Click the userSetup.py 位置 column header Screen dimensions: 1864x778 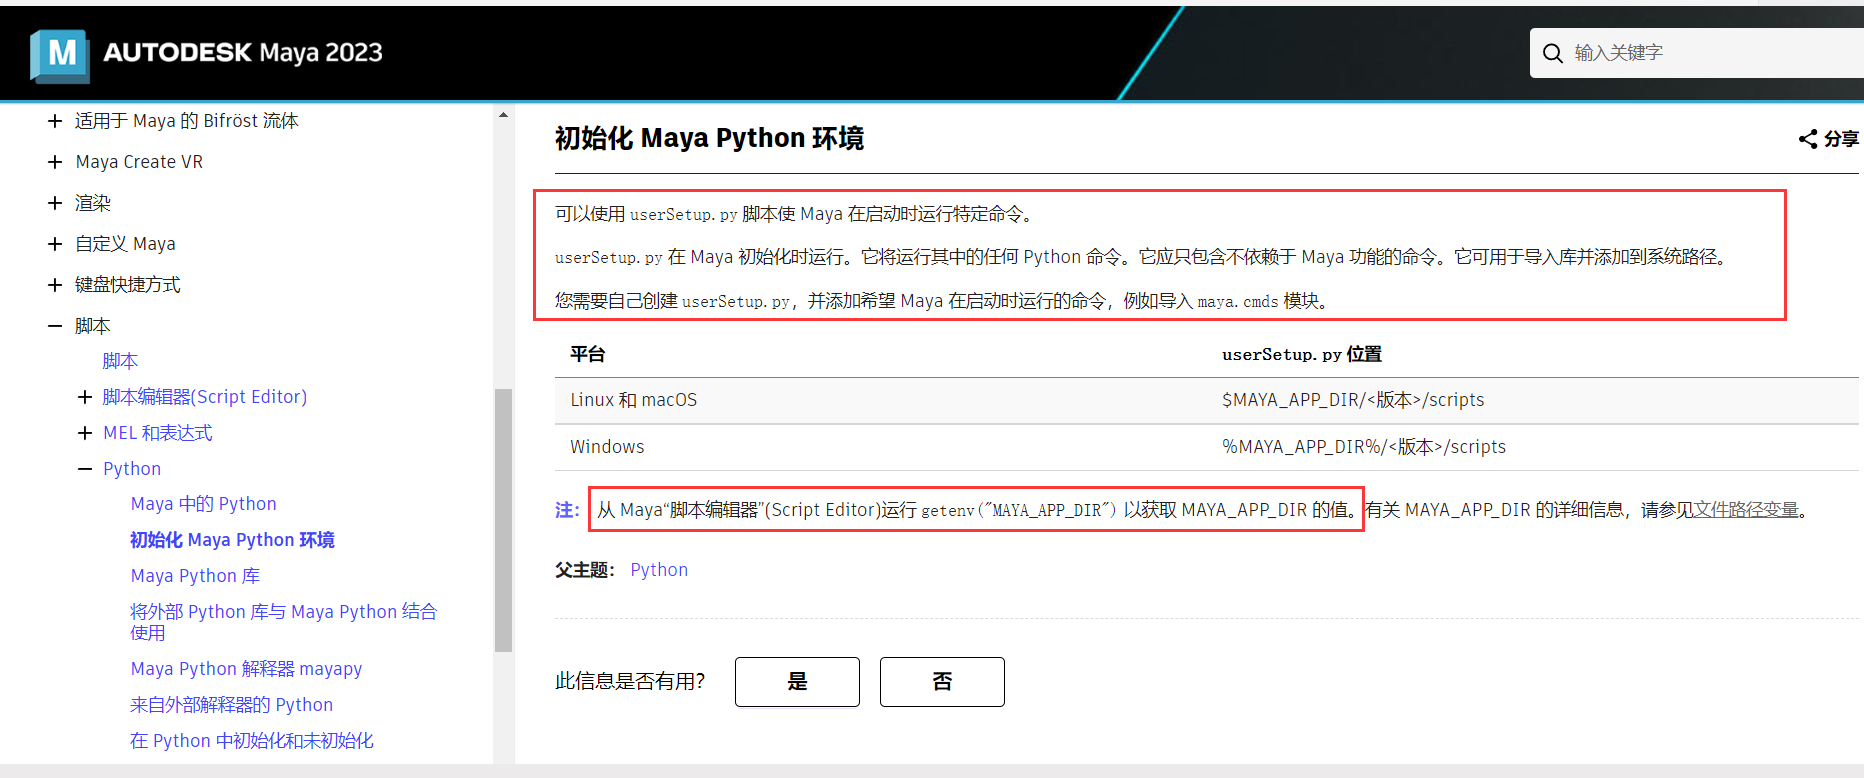[x=1302, y=354]
